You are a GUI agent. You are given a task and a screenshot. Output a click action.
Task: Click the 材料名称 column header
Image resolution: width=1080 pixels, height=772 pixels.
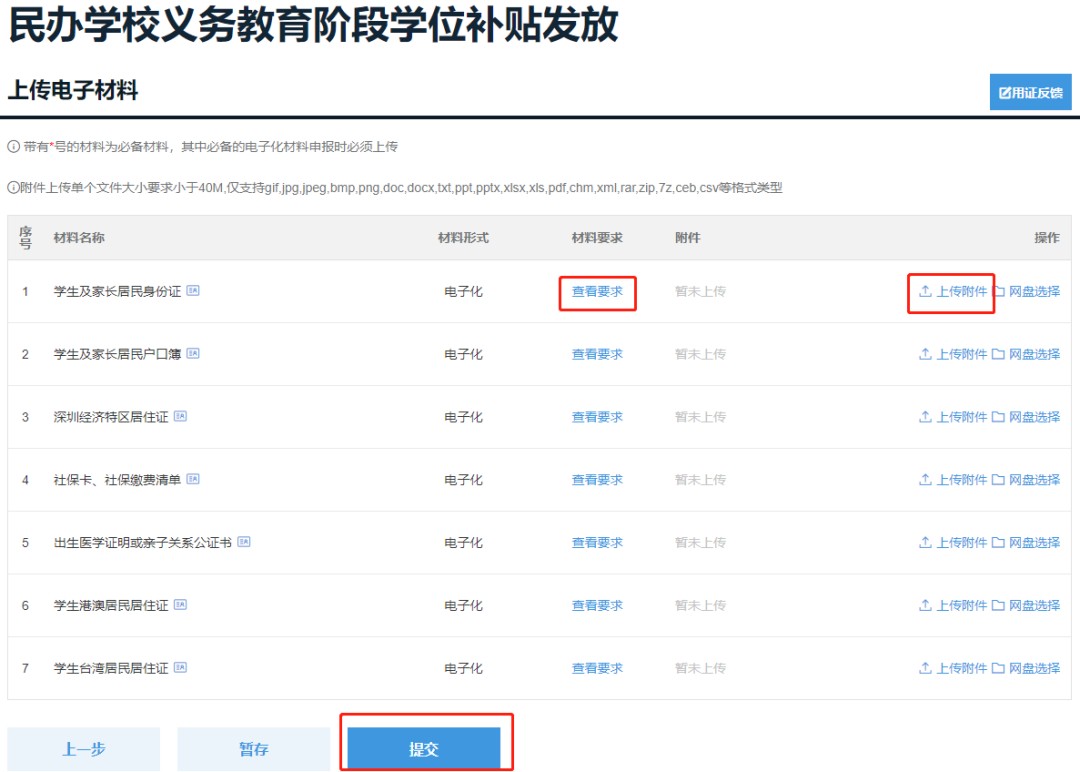pos(79,238)
